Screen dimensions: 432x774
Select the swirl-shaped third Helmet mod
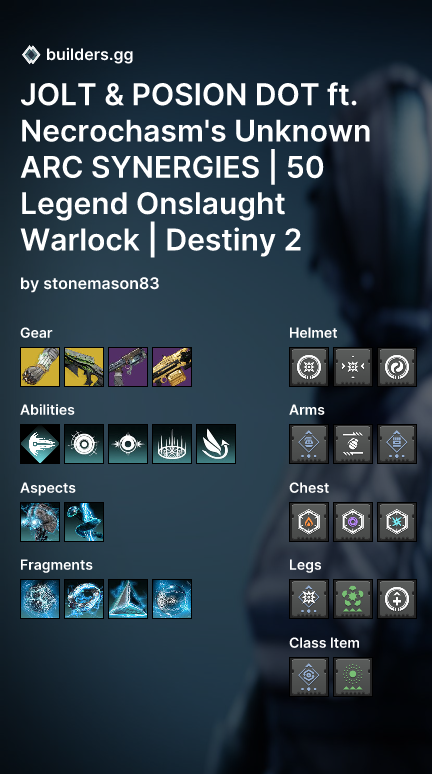pos(397,367)
